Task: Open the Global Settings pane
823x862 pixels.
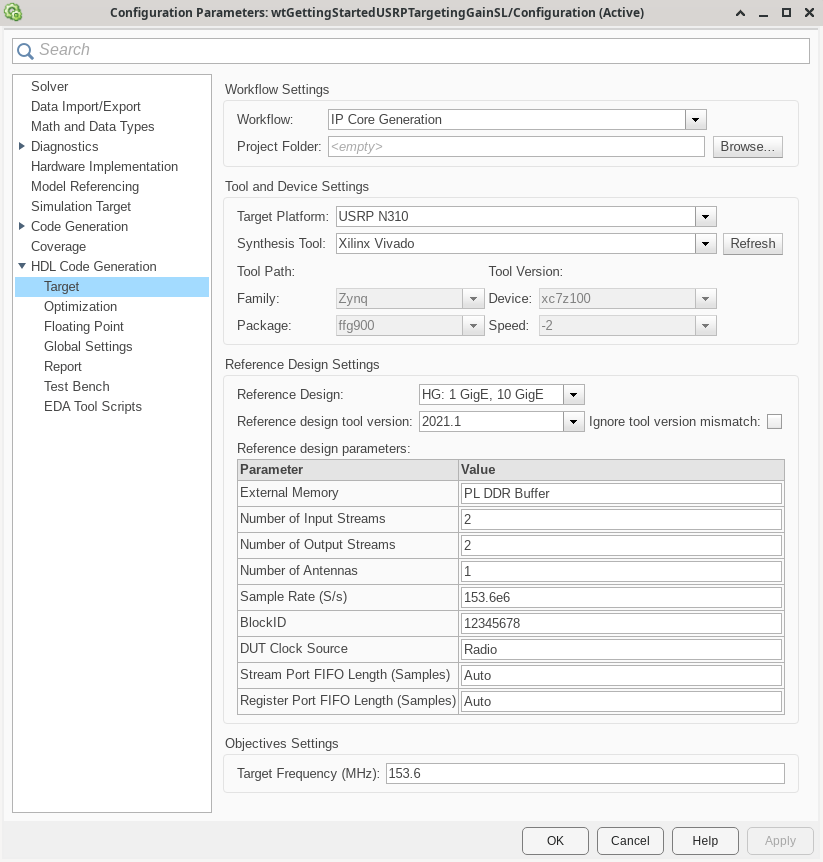Action: [88, 346]
